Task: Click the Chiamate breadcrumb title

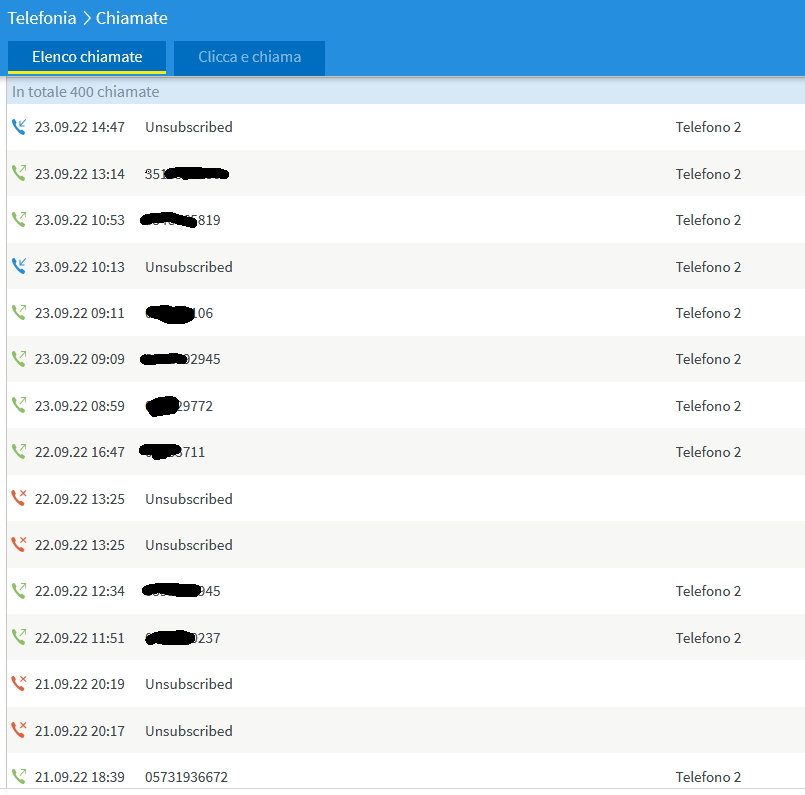Action: tap(131, 18)
